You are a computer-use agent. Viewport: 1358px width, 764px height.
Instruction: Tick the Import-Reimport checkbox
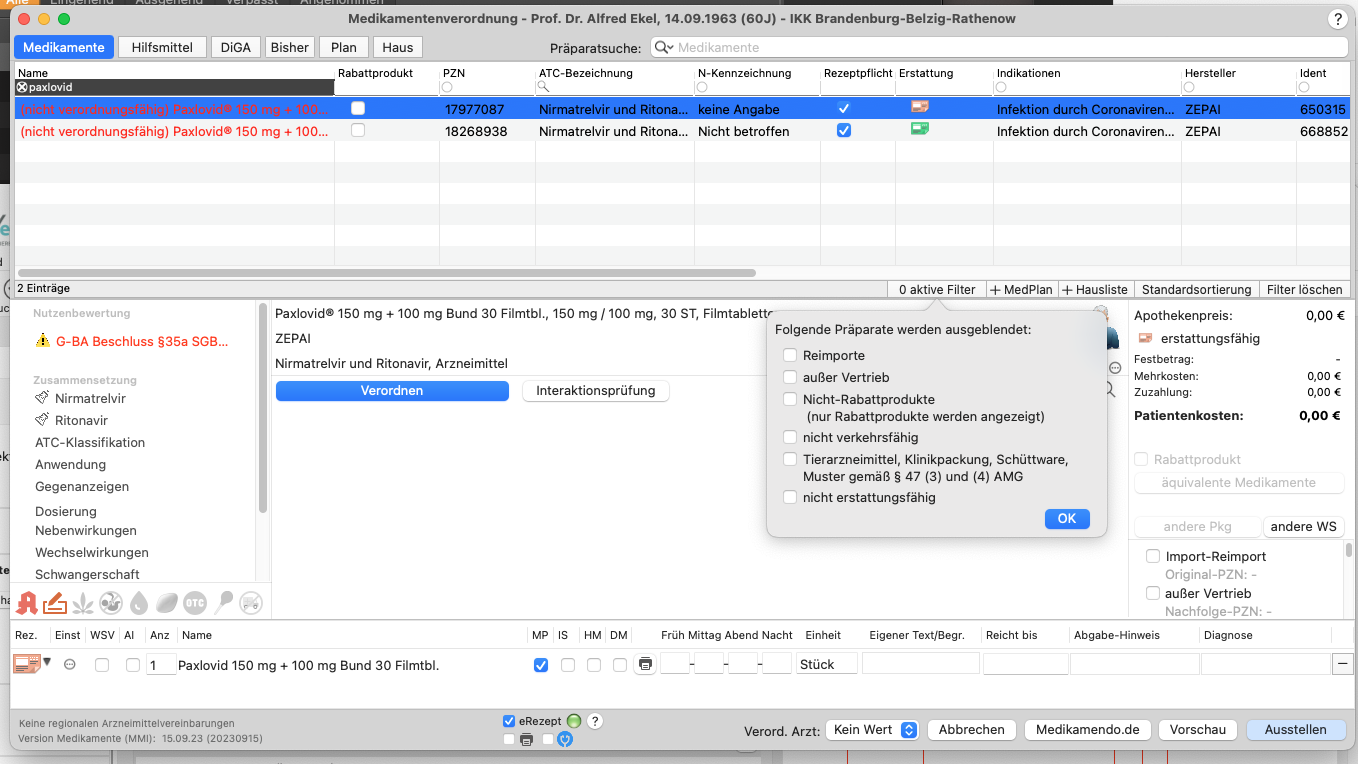coord(1153,556)
